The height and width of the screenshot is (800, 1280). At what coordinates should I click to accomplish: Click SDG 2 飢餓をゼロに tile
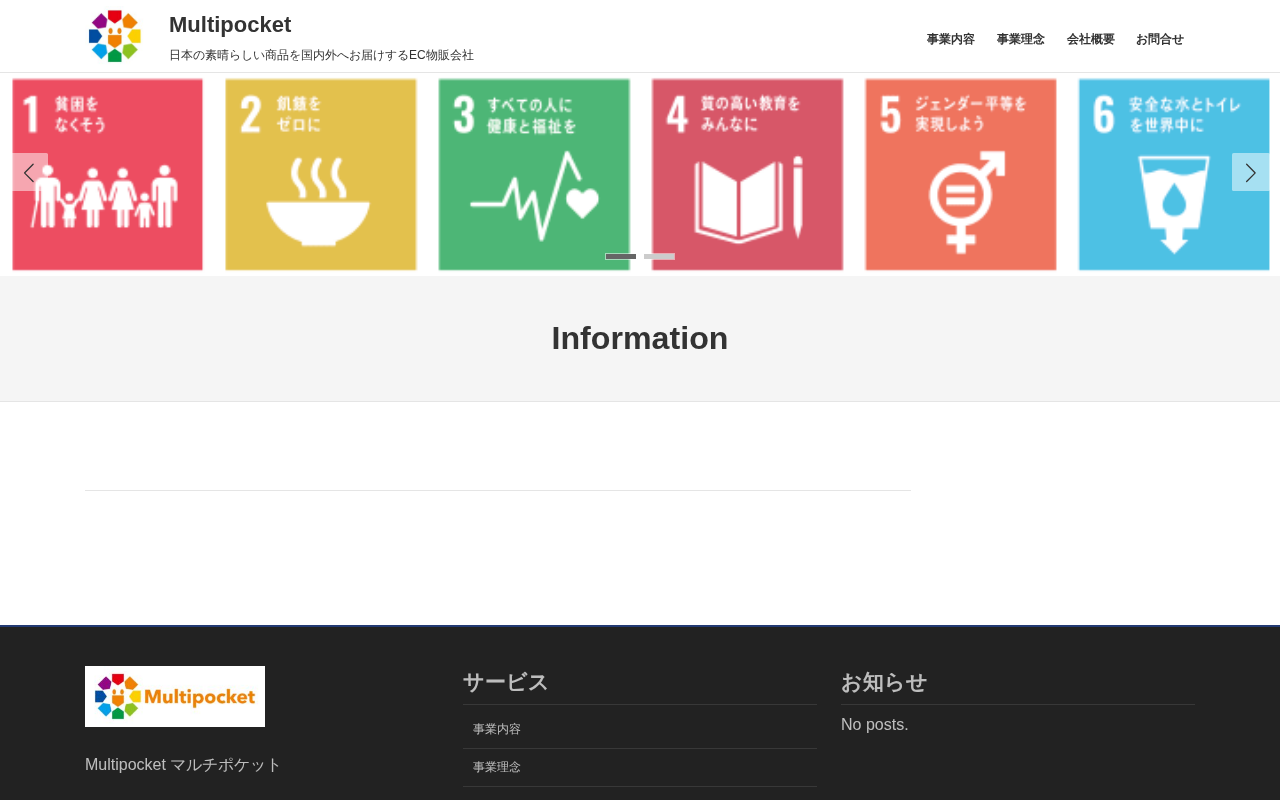[321, 175]
